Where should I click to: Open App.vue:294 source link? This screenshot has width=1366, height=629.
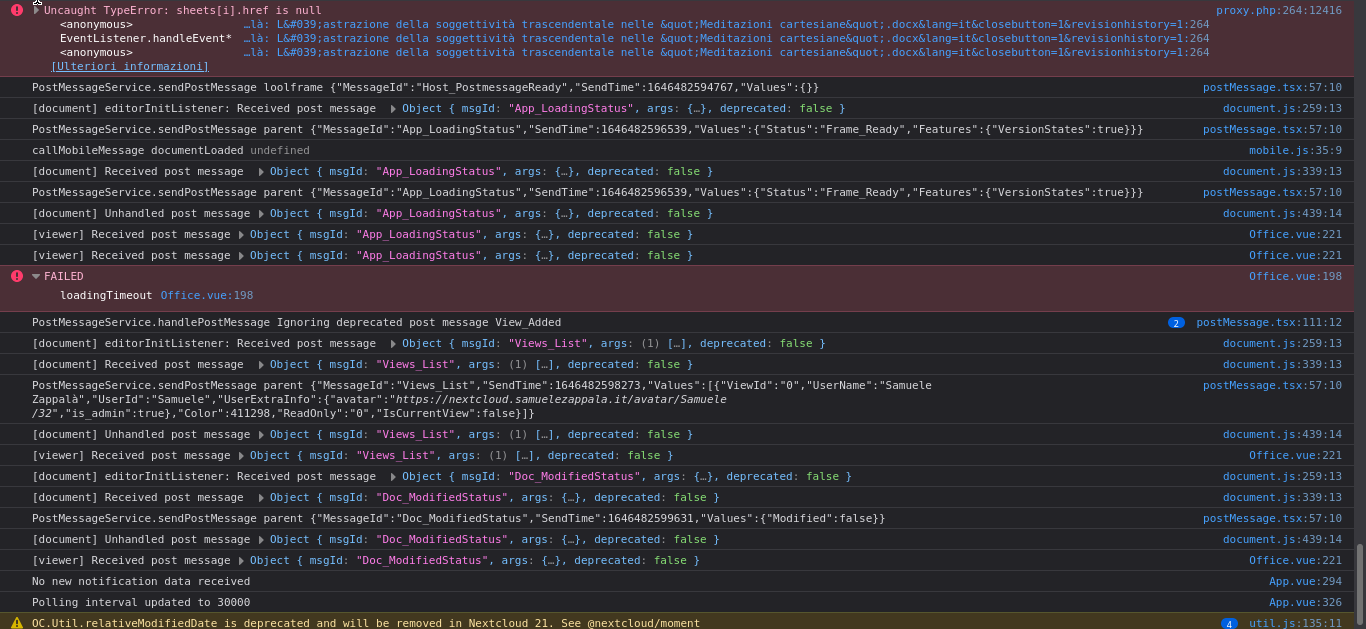click(1305, 581)
